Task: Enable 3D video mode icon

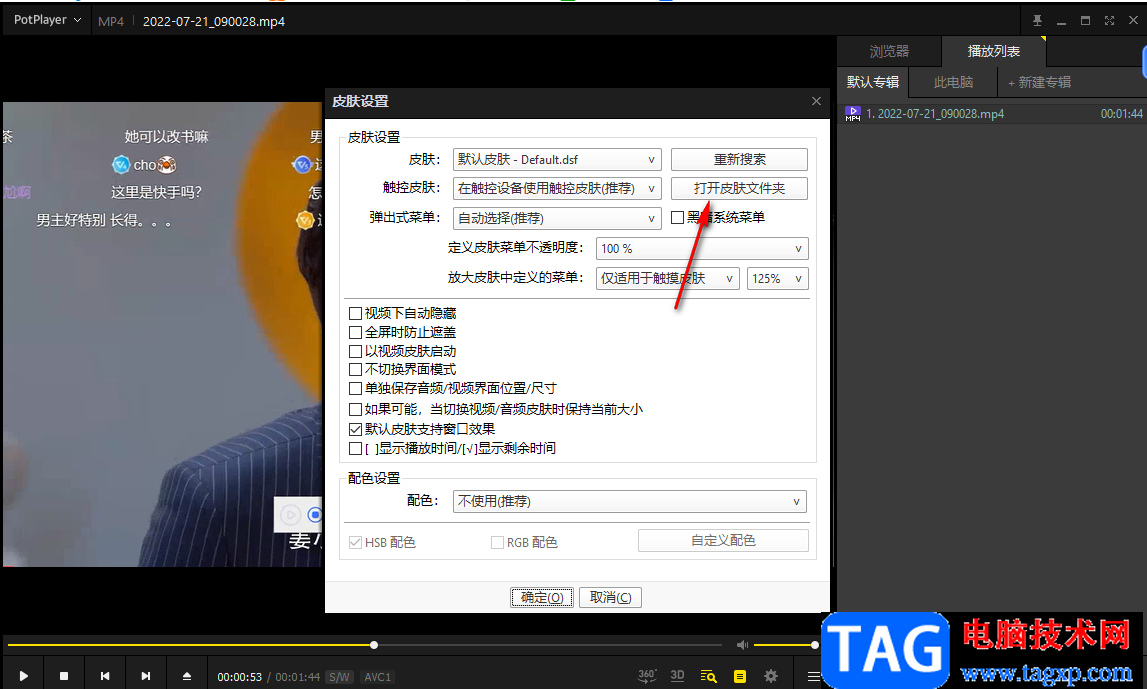Action: (677, 676)
